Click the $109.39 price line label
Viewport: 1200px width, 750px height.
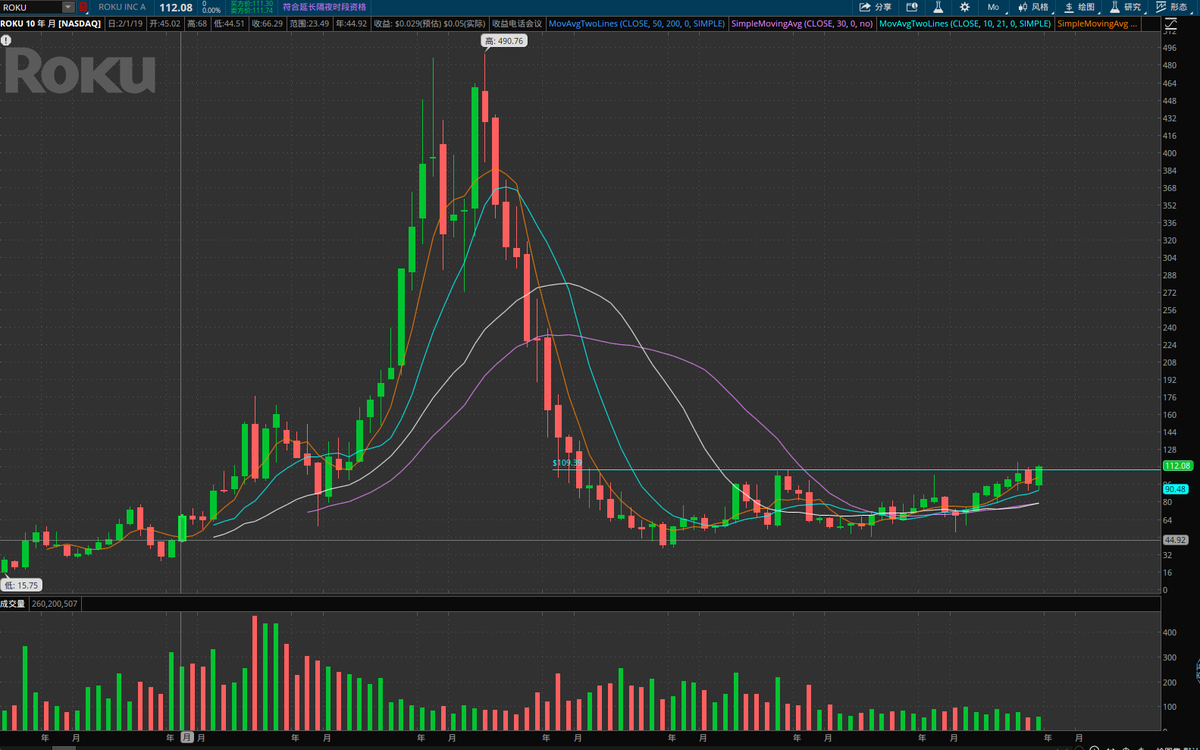coord(567,463)
